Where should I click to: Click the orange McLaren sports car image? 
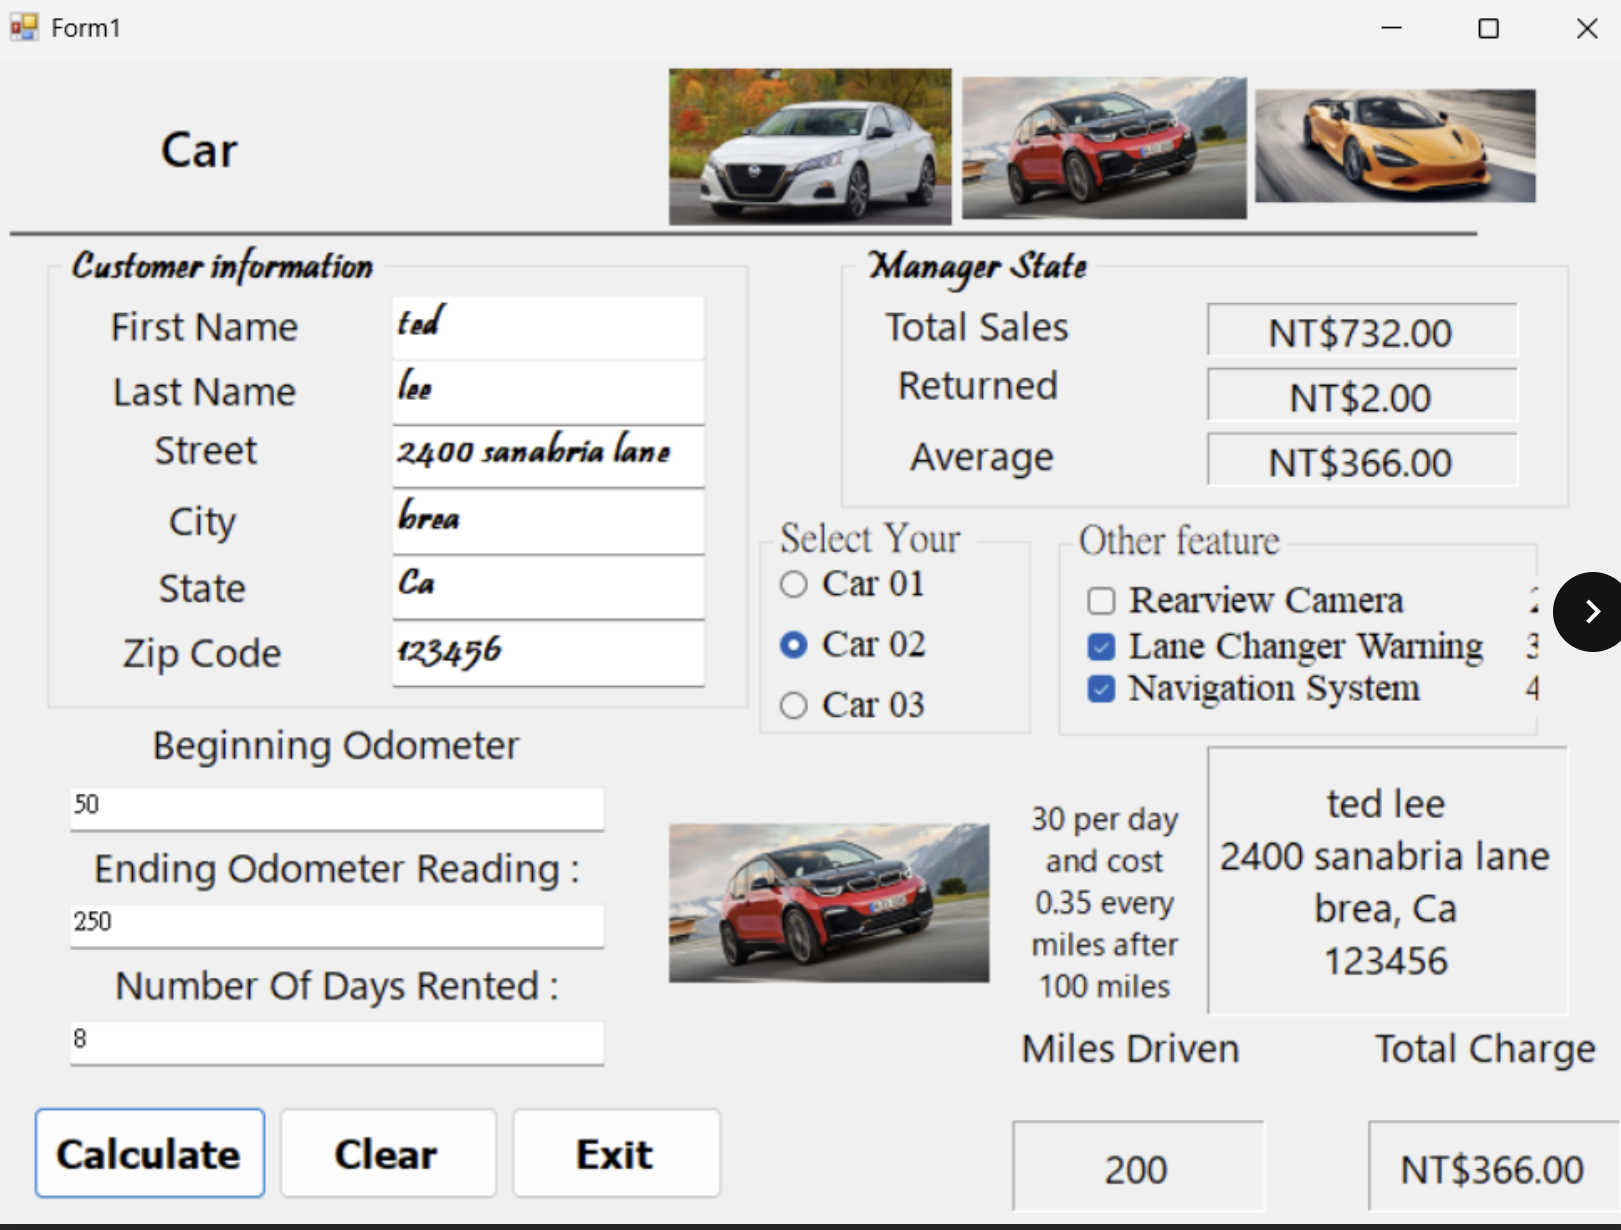coord(1395,146)
